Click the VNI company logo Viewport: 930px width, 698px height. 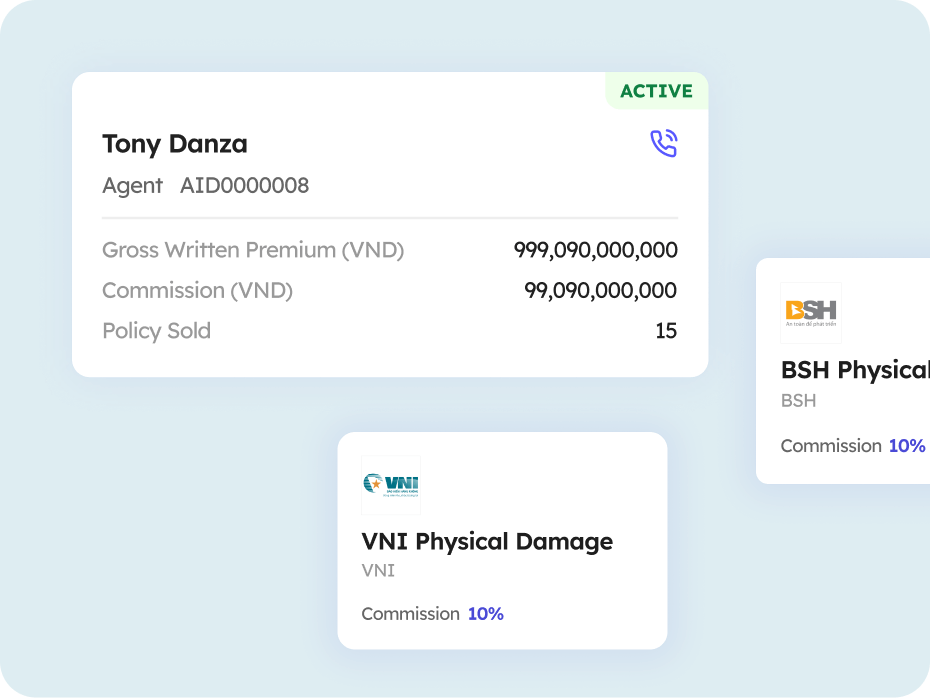(x=391, y=485)
